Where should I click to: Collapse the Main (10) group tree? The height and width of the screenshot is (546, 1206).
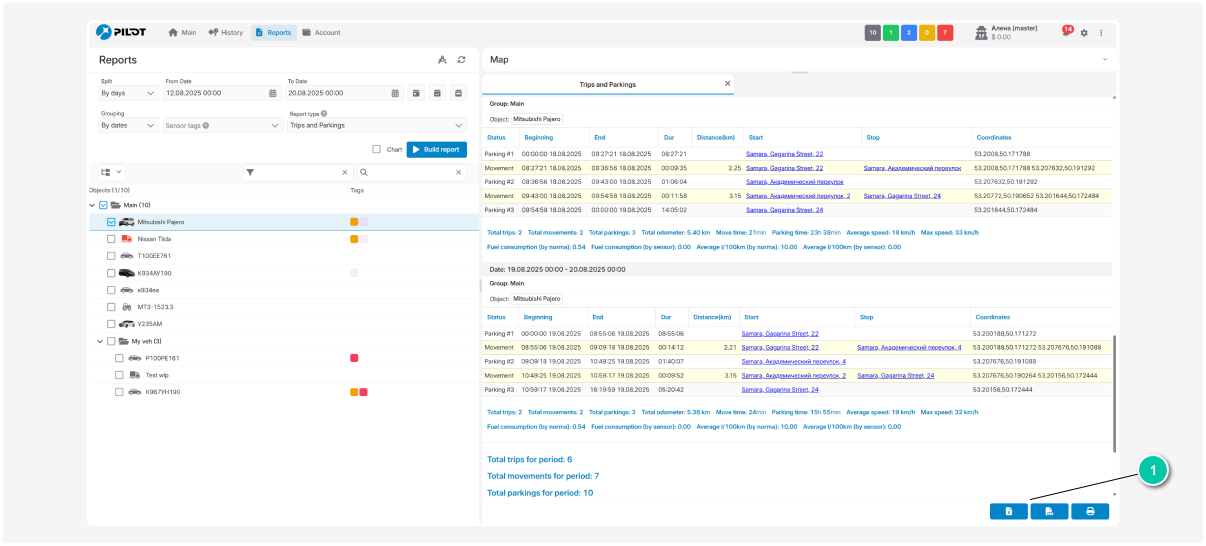point(92,205)
